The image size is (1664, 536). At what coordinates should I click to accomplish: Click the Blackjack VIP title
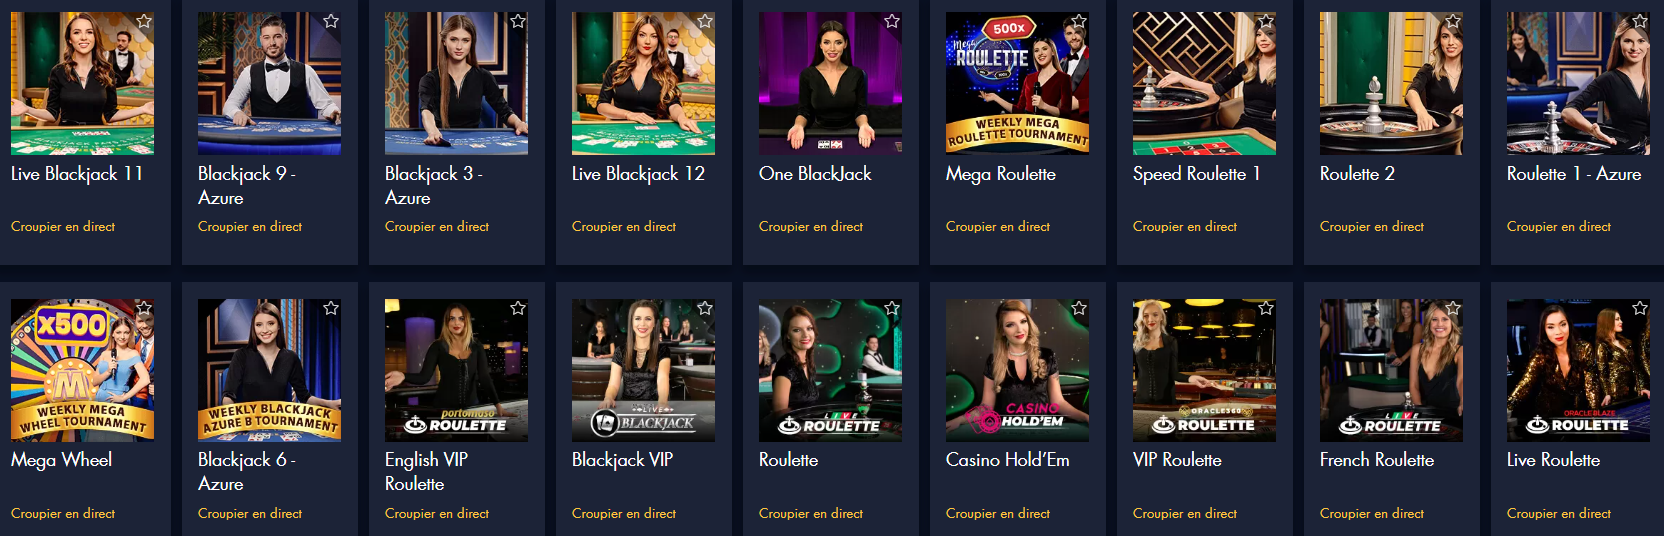(x=622, y=460)
